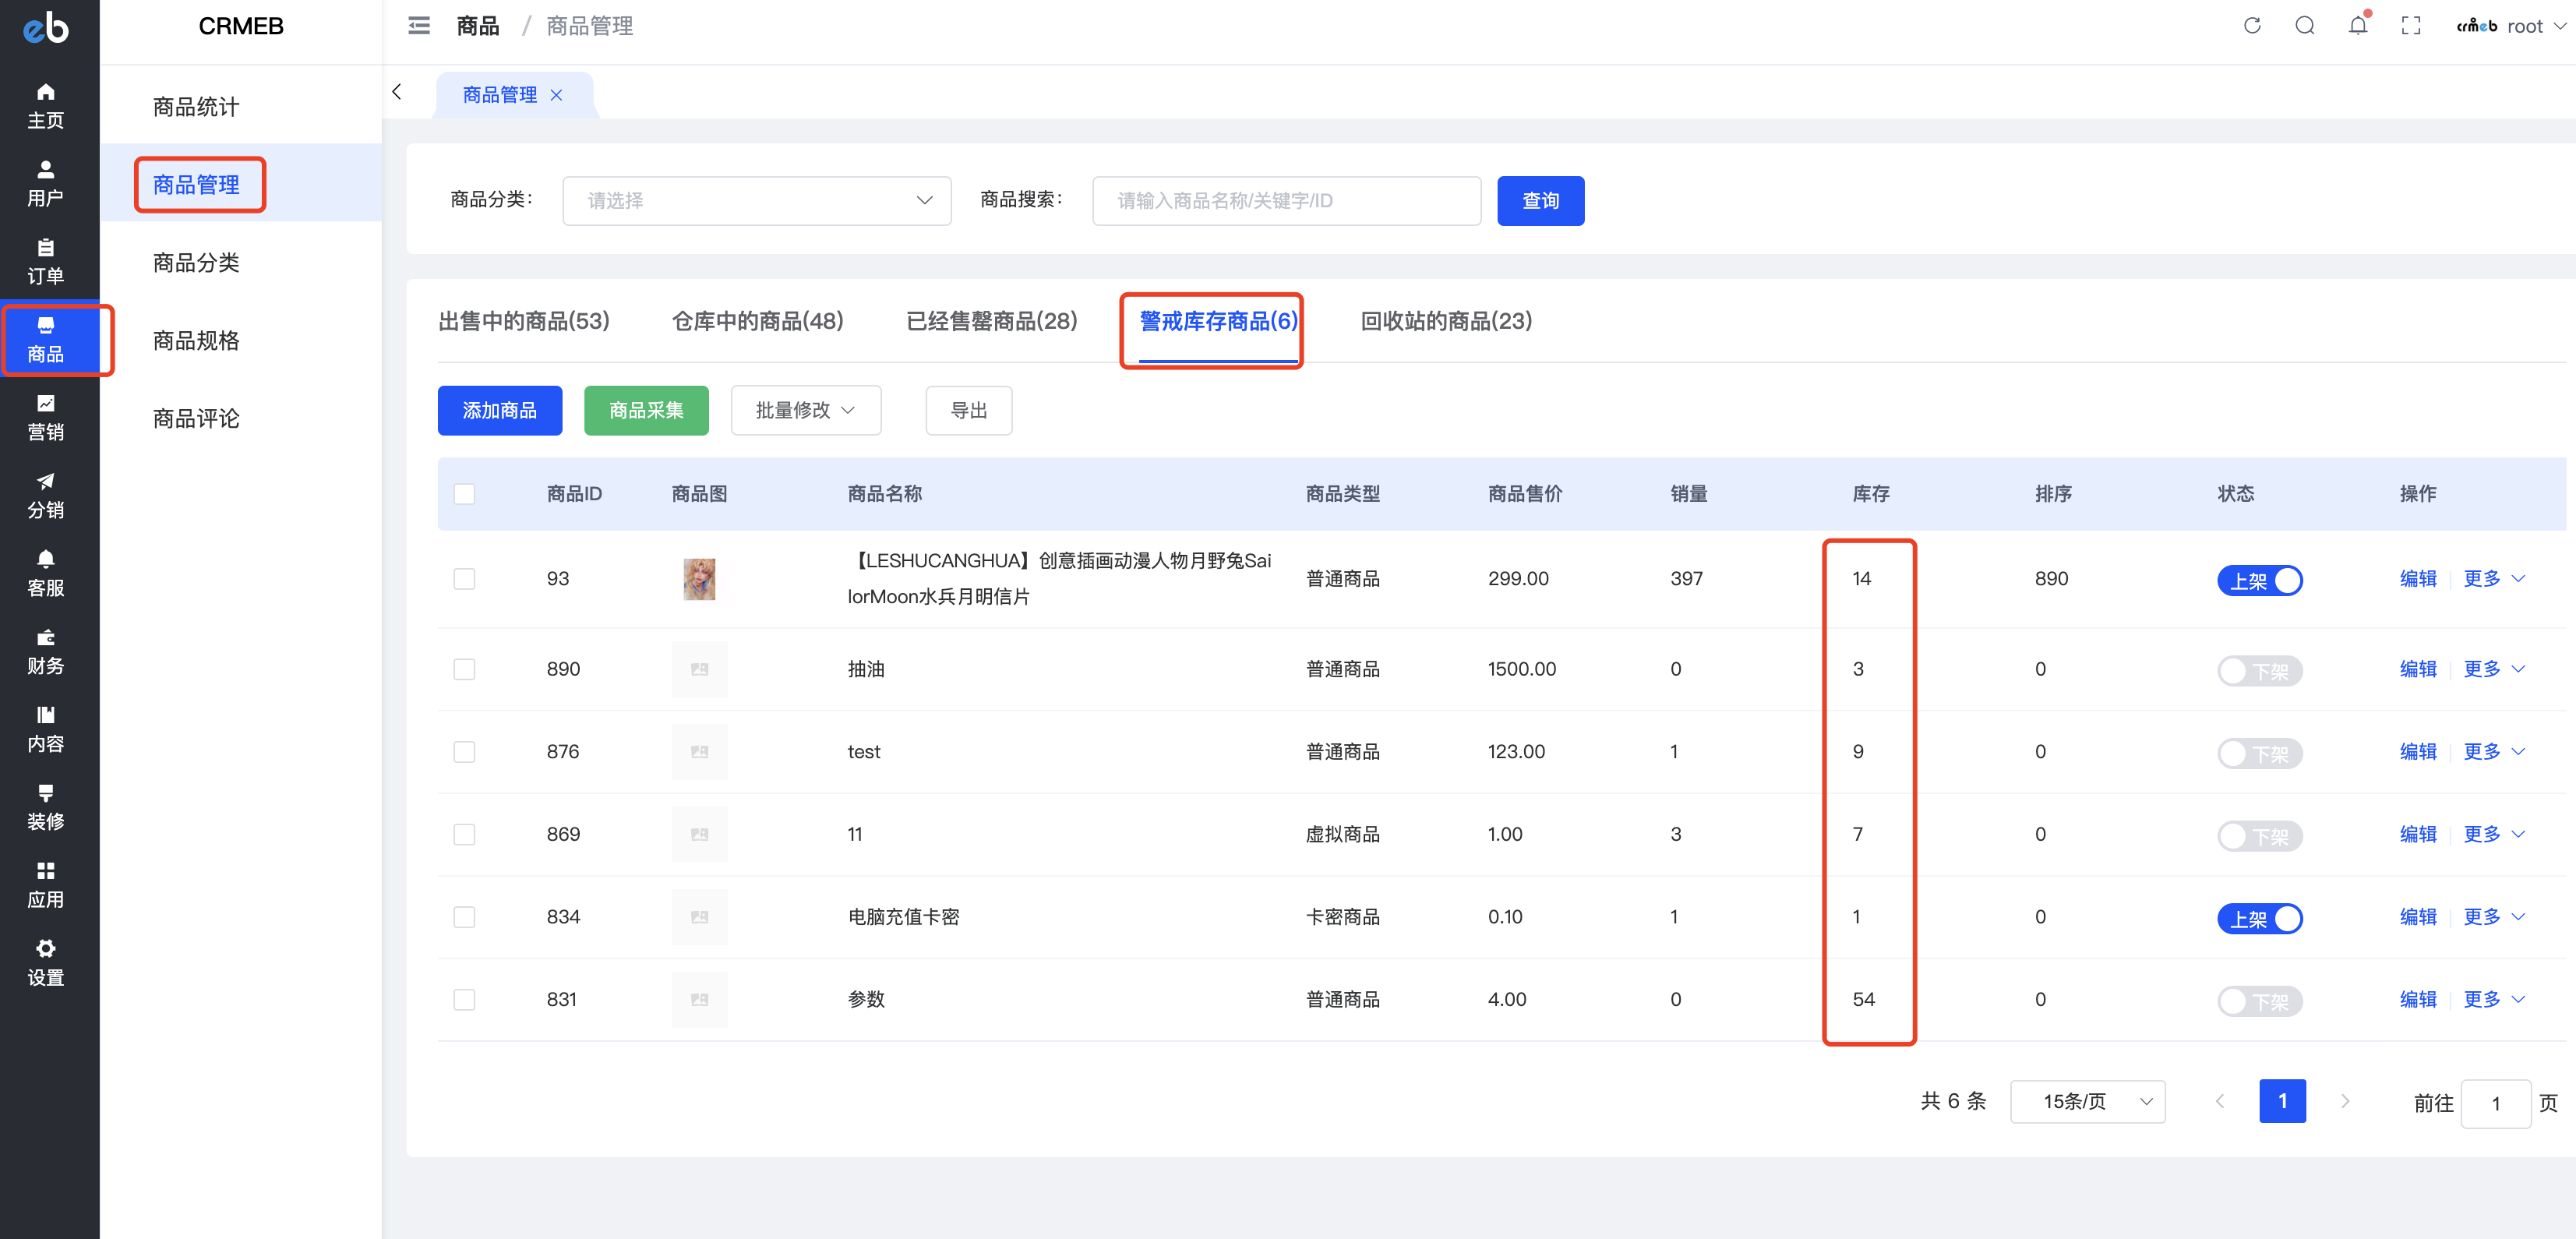
Task: Open the 订单 orders sidebar icon
Action: [x=45, y=261]
